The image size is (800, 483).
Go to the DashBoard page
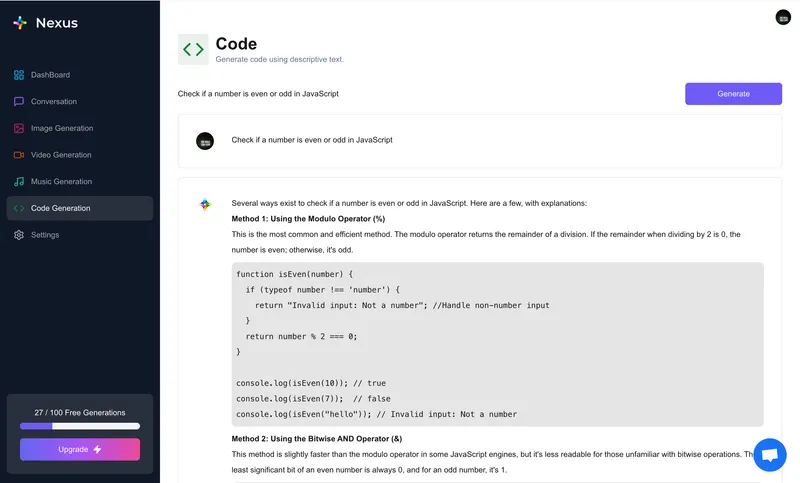click(x=50, y=75)
